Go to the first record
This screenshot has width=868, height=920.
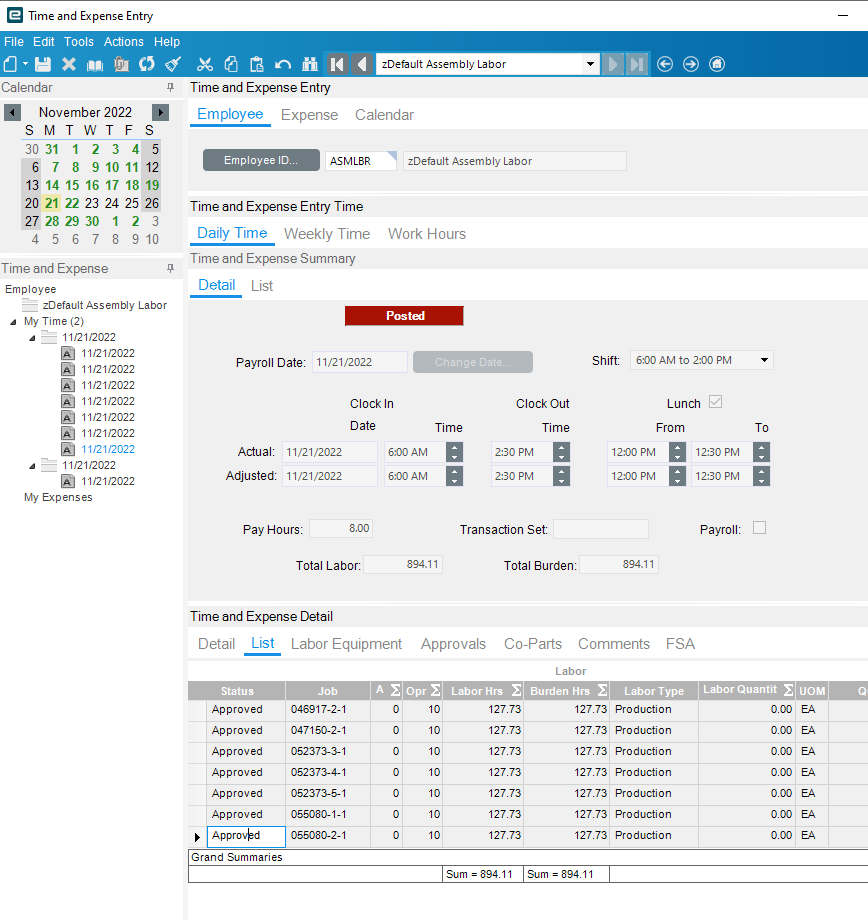tap(337, 64)
